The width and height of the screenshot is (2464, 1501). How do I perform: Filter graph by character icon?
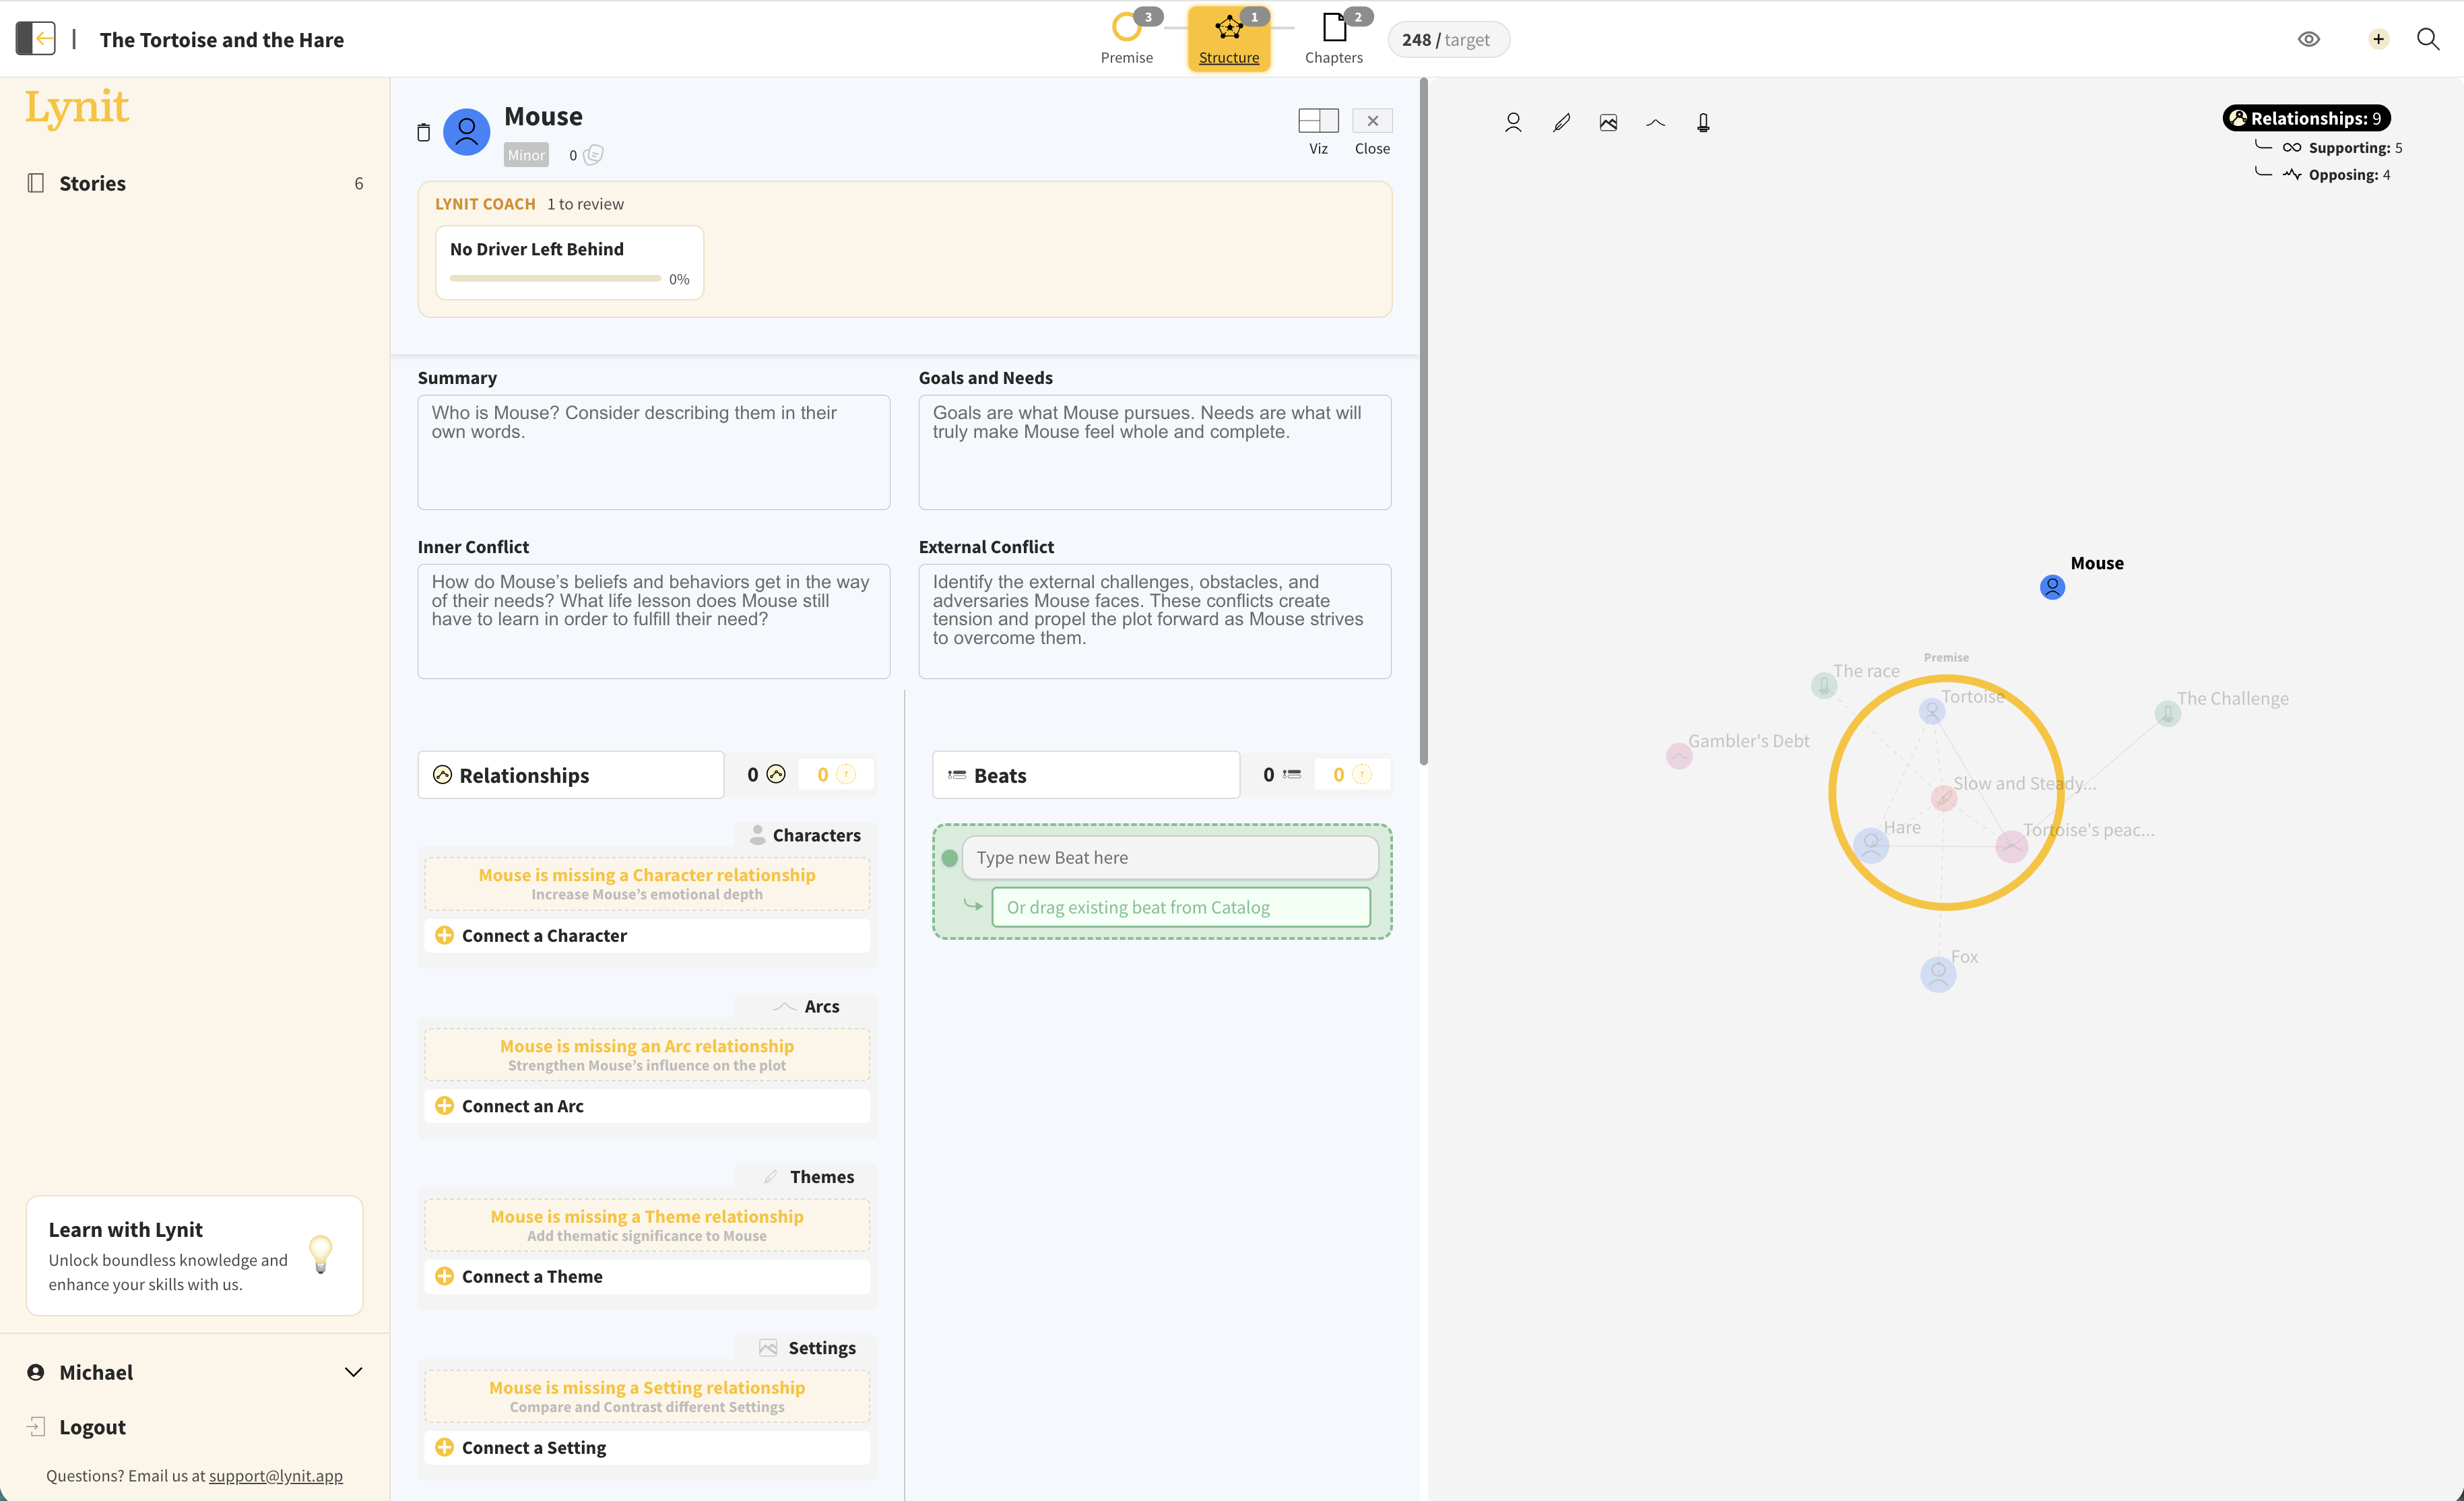point(1513,123)
